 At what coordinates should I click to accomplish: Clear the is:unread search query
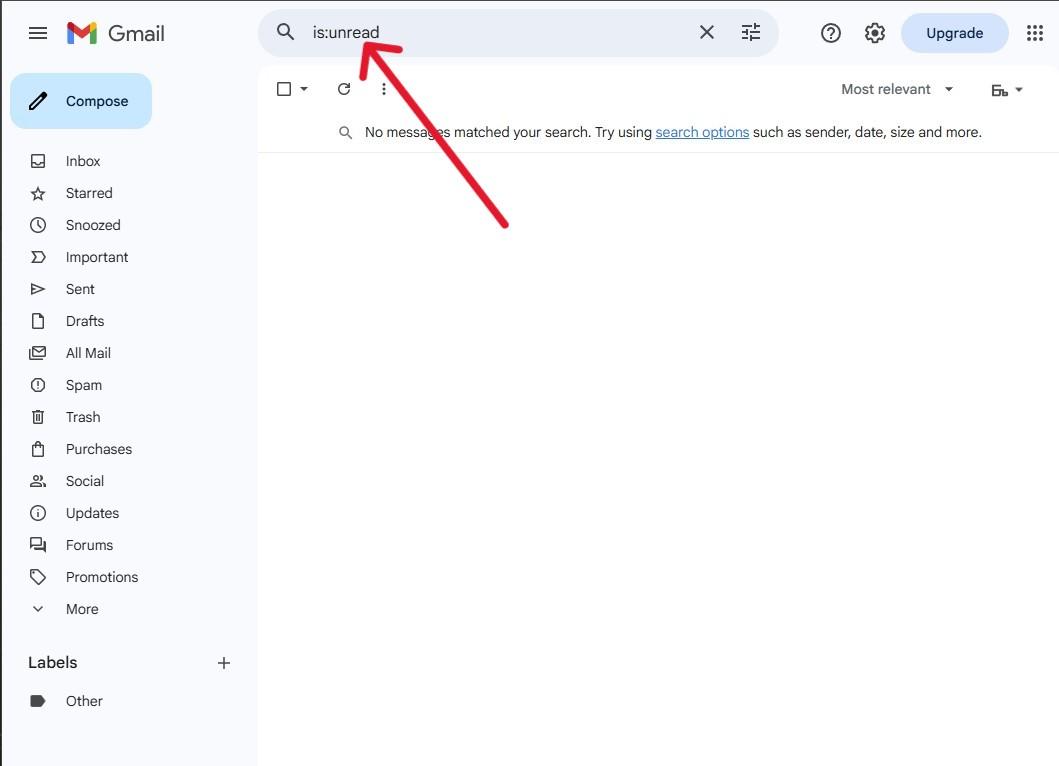click(706, 32)
